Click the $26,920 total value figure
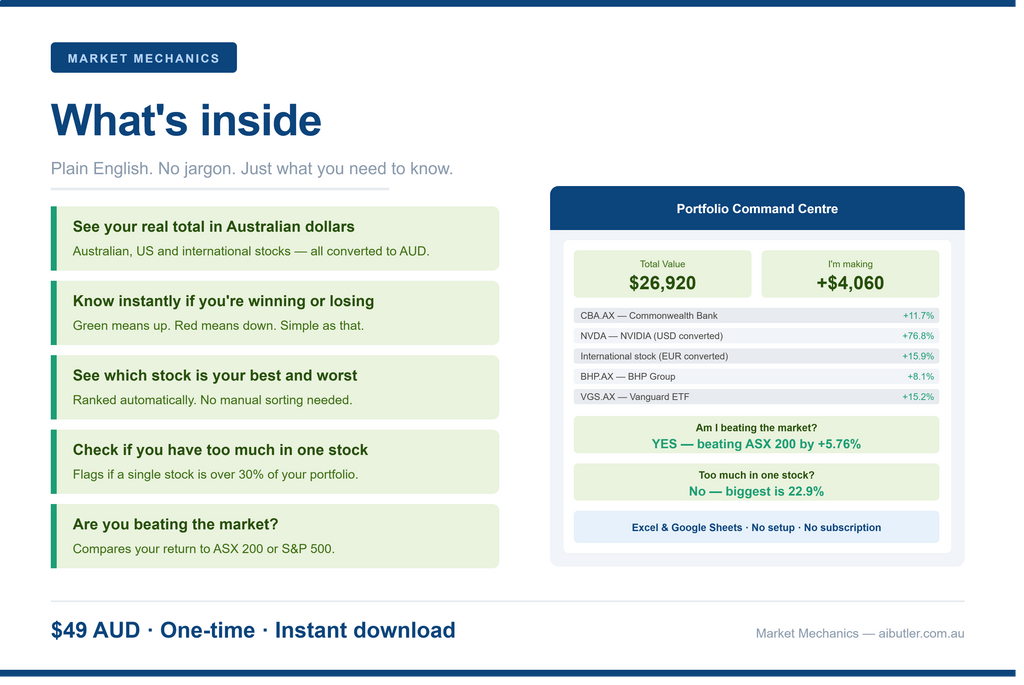The height and width of the screenshot is (685, 1024). (x=662, y=283)
